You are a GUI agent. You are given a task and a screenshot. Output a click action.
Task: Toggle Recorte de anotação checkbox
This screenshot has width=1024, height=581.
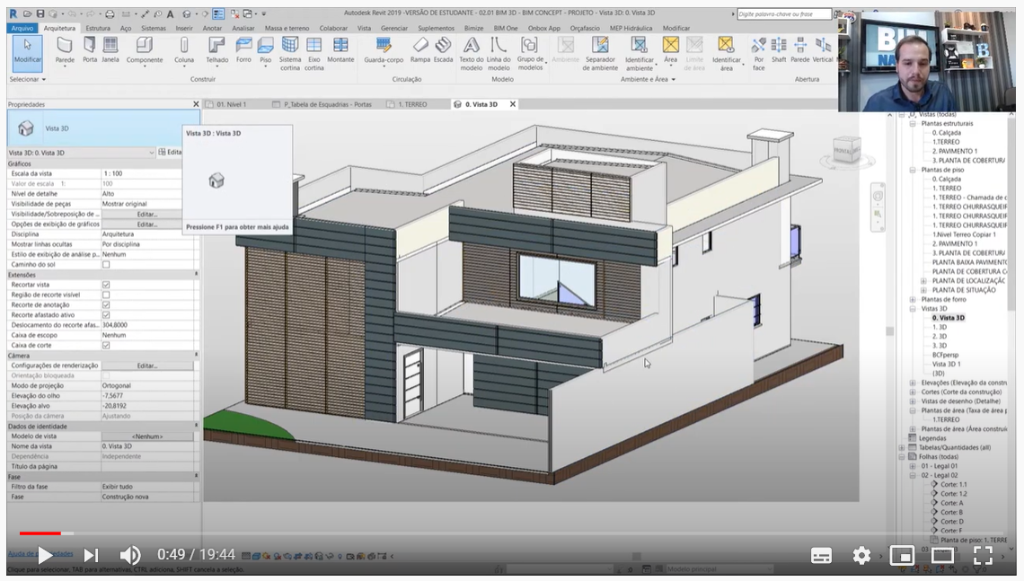(106, 305)
